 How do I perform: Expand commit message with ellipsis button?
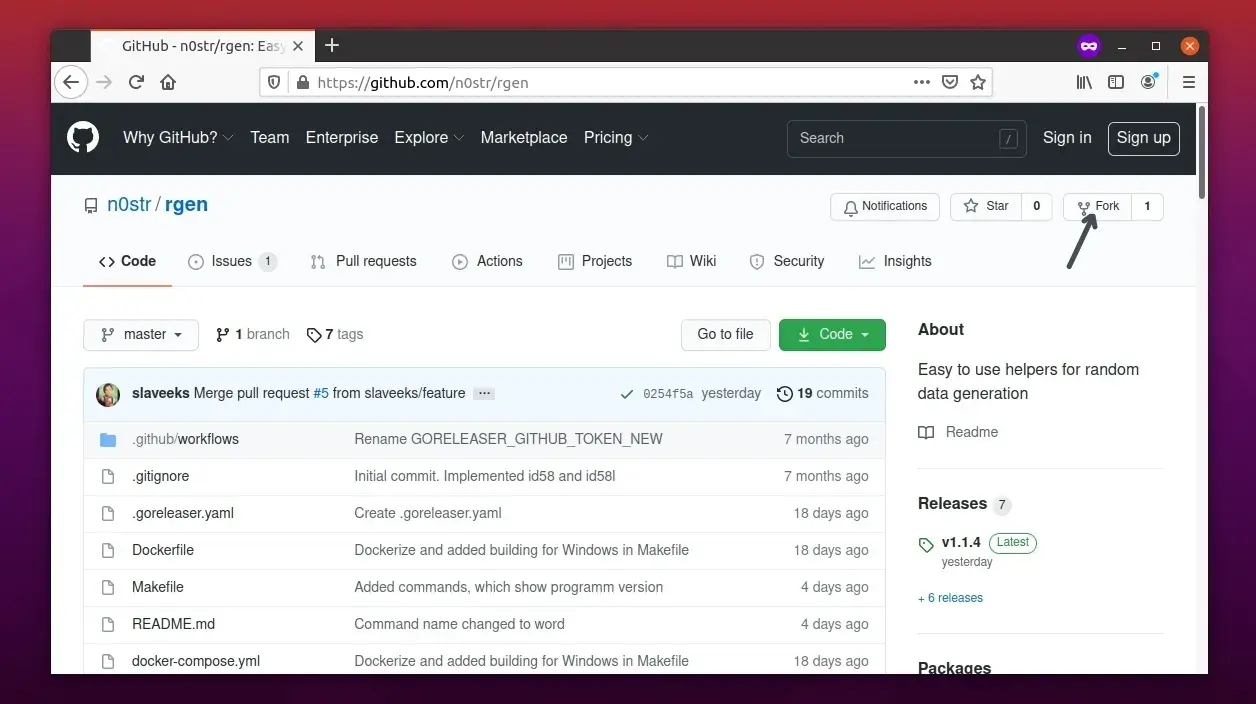484,394
